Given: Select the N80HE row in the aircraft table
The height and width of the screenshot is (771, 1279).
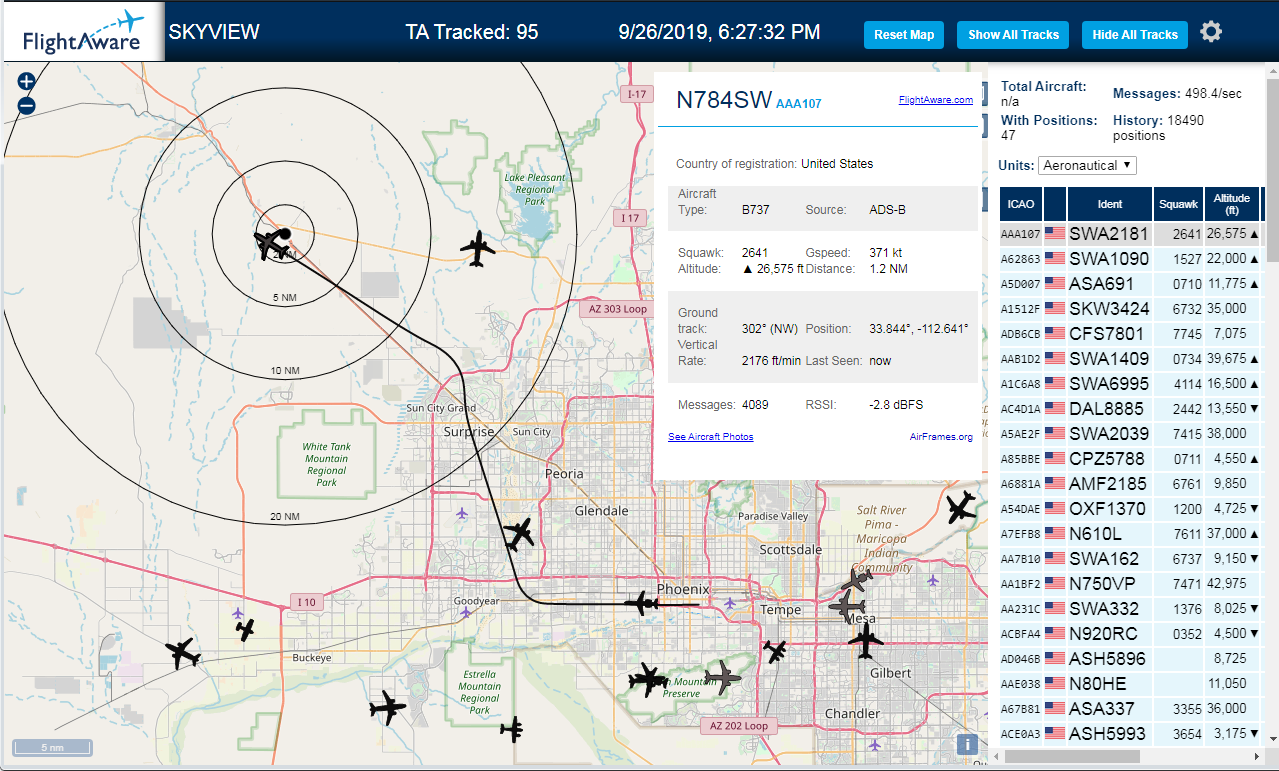Looking at the screenshot, I should (1130, 684).
